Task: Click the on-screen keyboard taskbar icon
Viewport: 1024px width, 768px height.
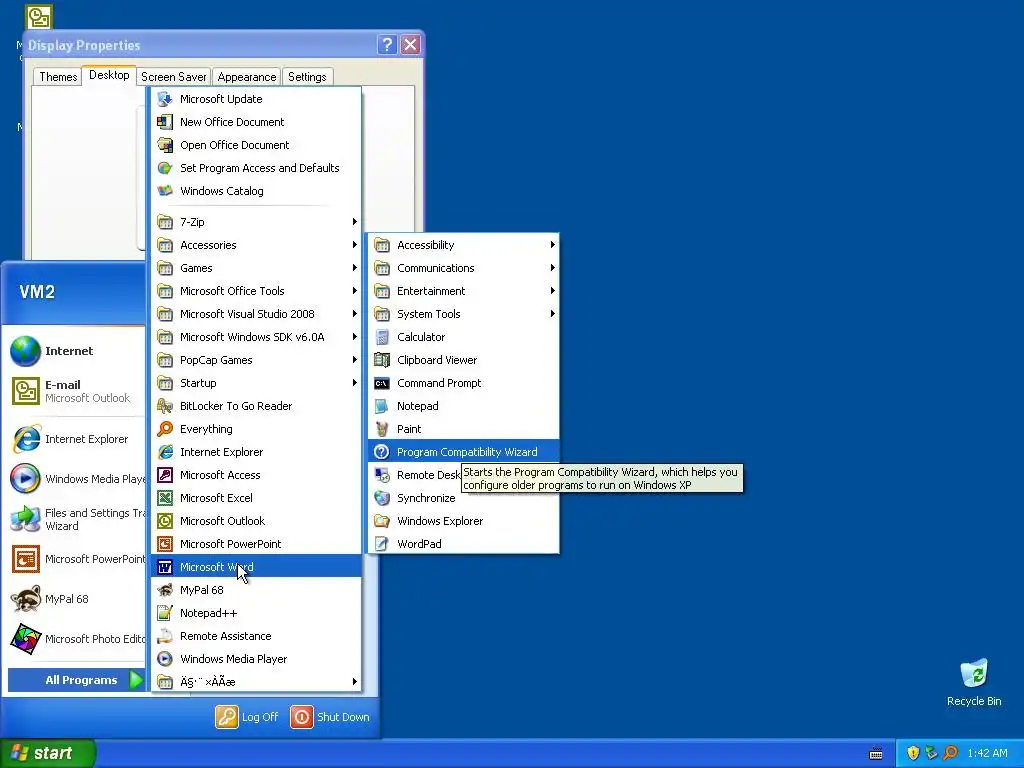Action: pos(876,754)
